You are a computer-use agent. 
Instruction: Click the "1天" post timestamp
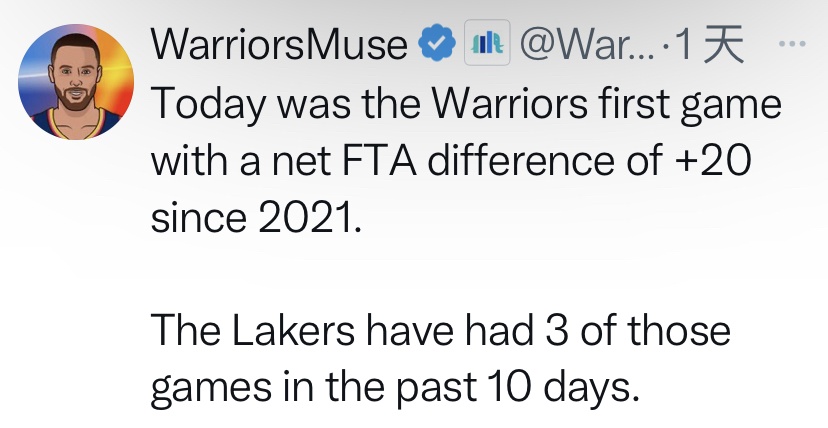click(711, 44)
